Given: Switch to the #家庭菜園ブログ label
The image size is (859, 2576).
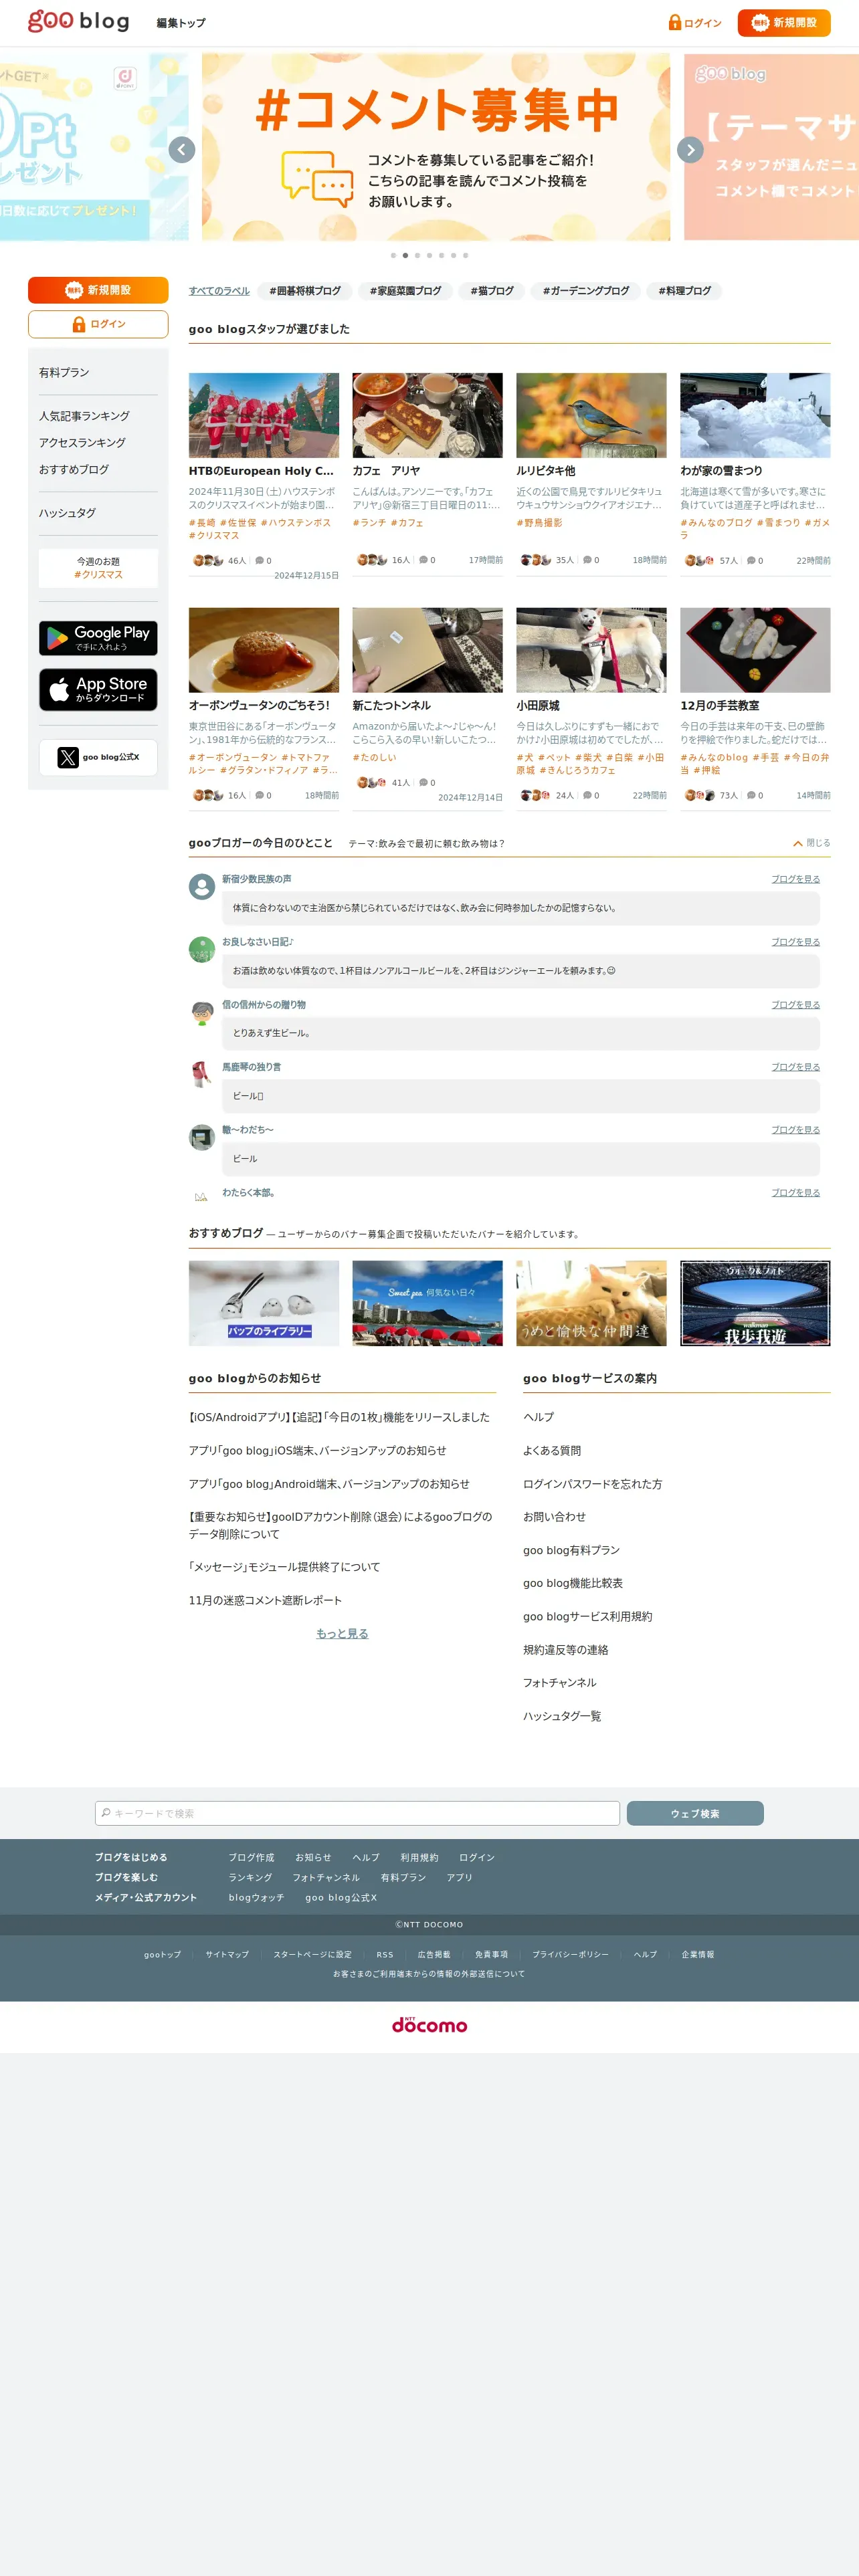Looking at the screenshot, I should tap(405, 291).
